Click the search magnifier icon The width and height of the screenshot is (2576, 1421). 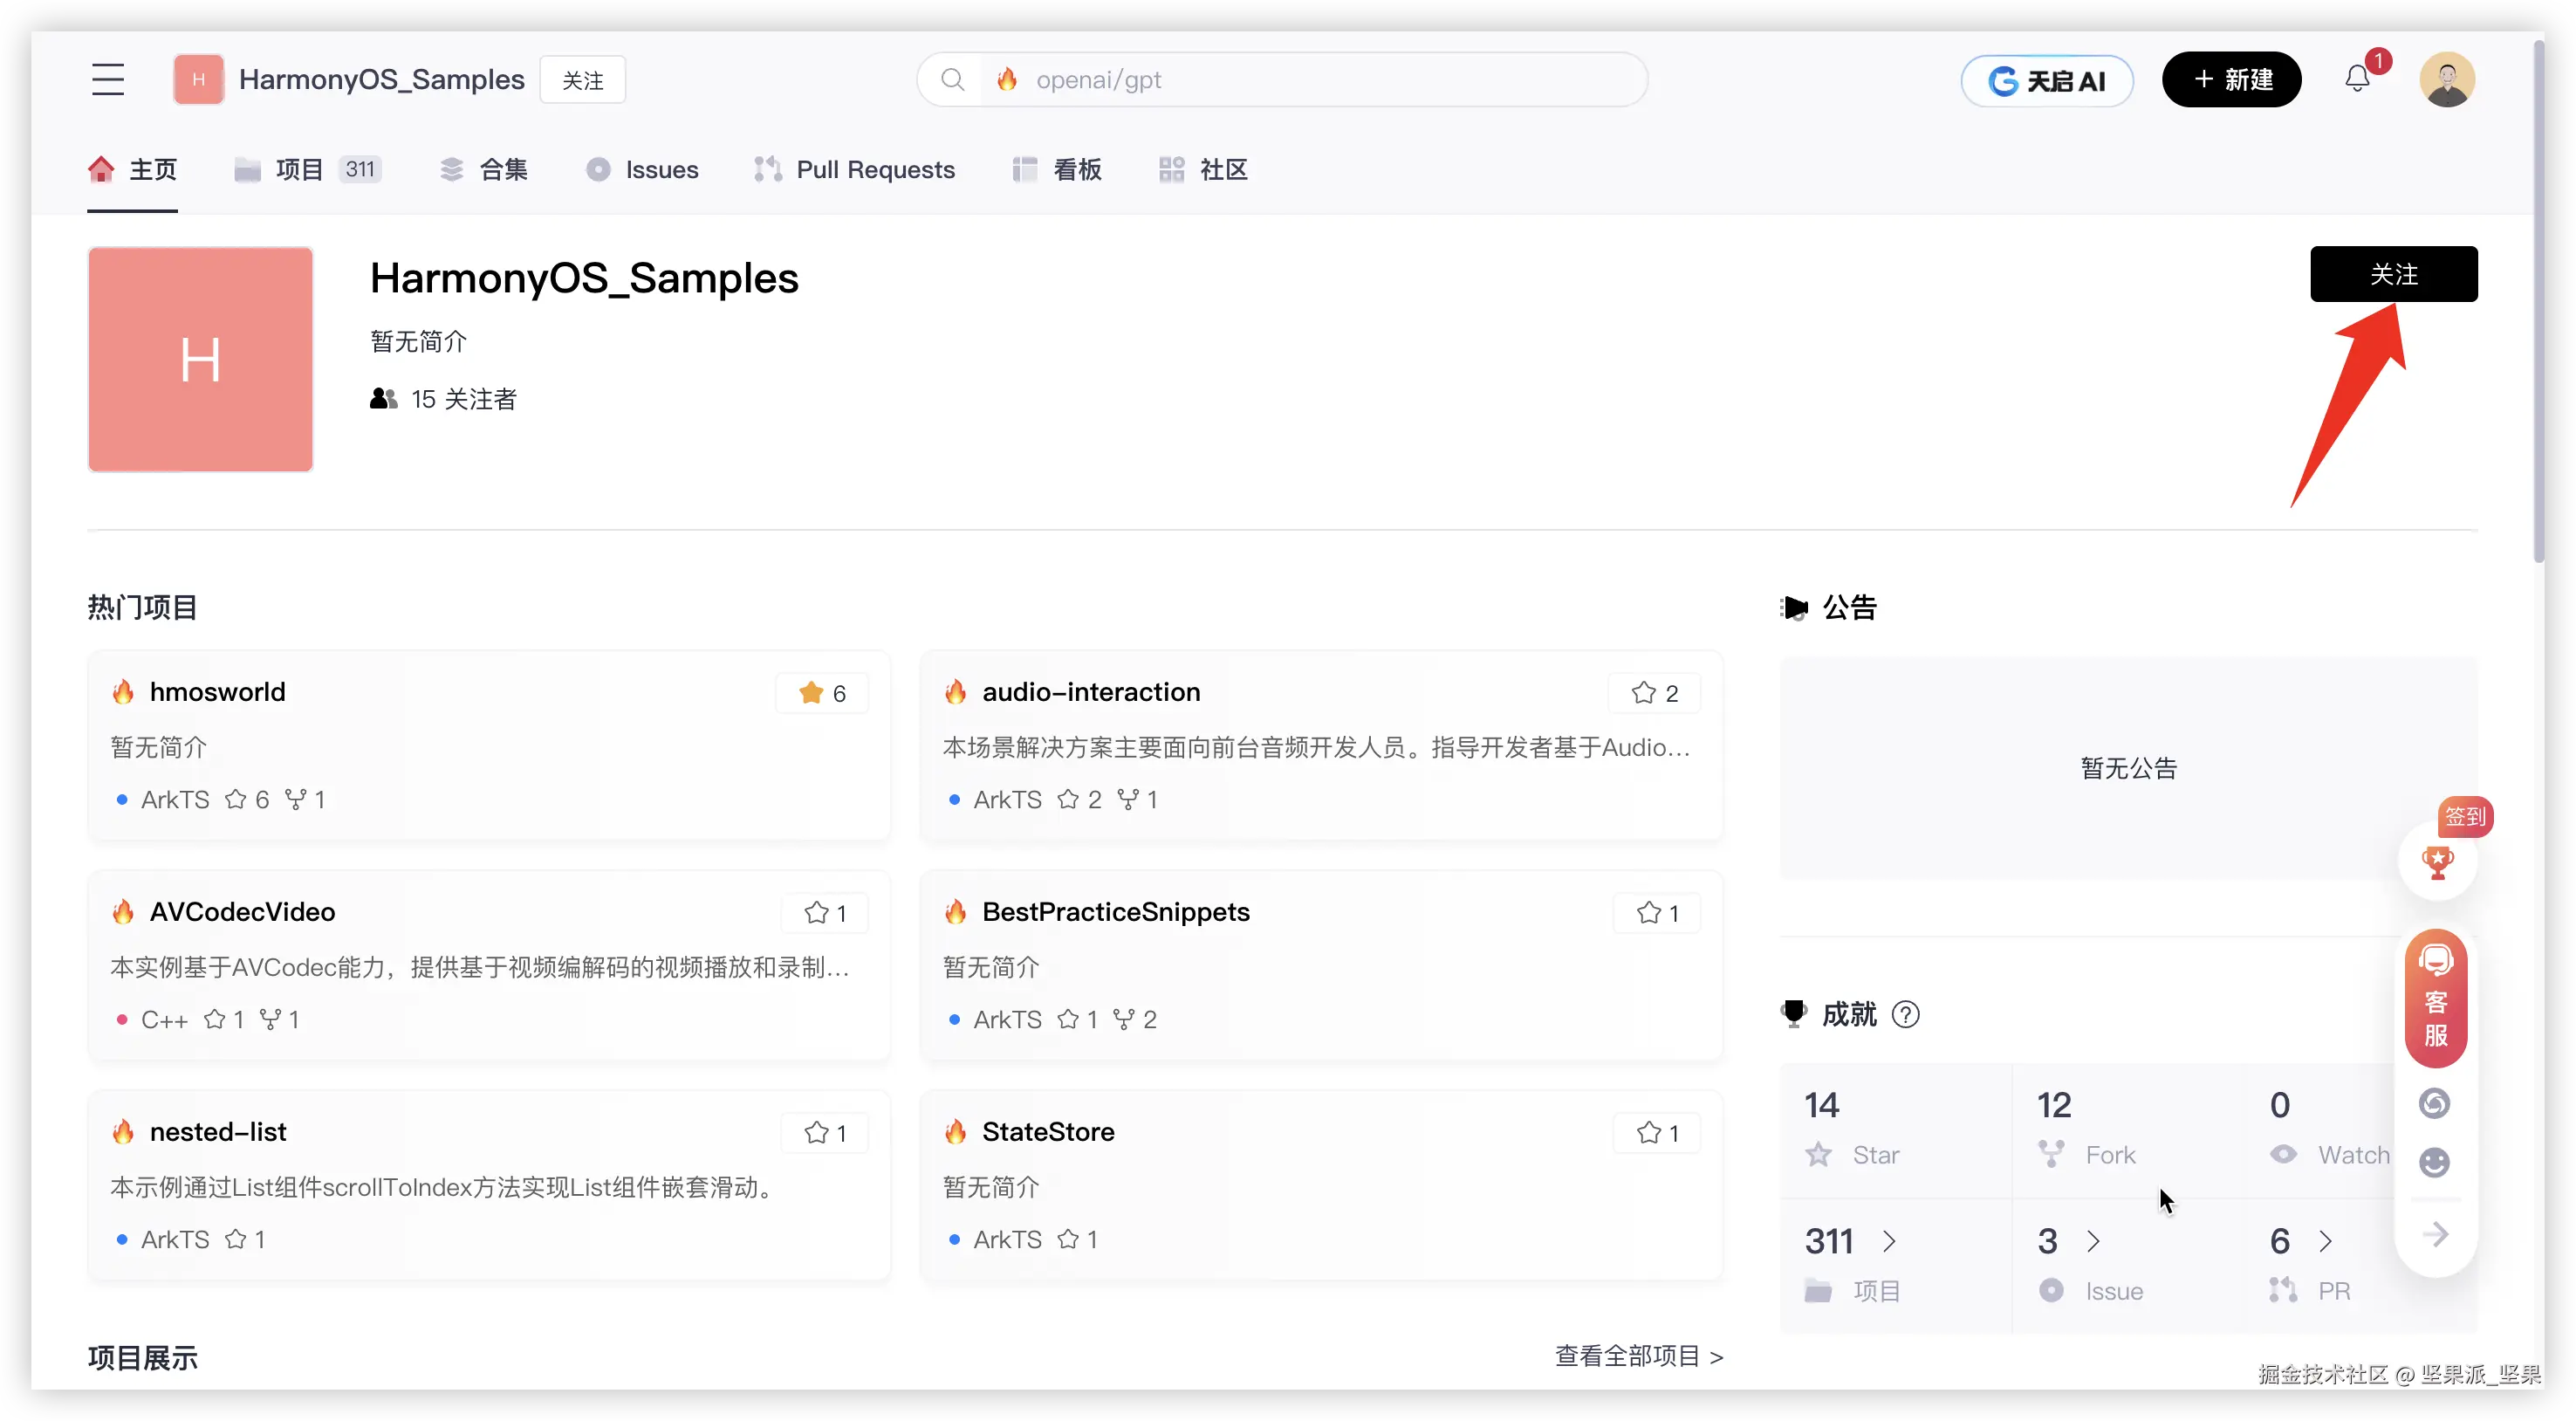[x=953, y=80]
